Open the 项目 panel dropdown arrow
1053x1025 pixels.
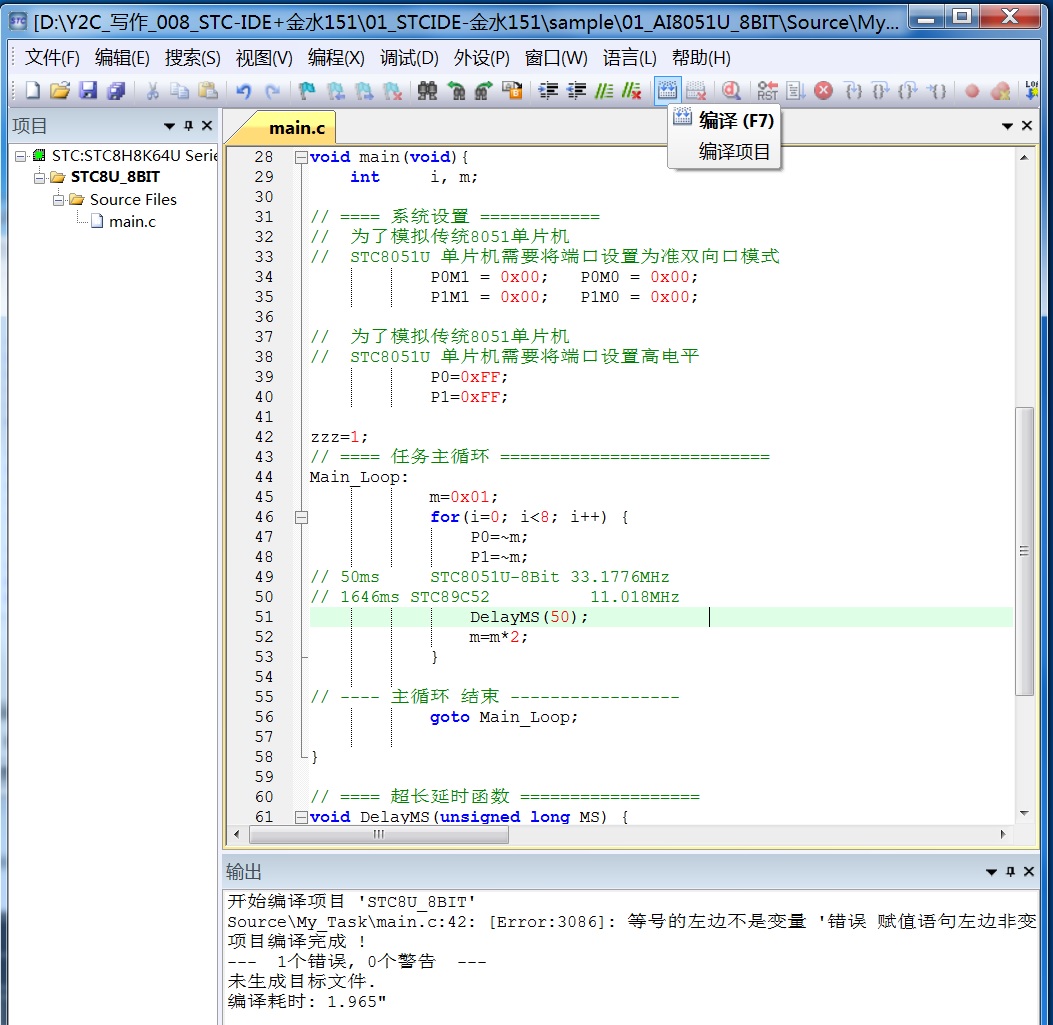[x=169, y=126]
